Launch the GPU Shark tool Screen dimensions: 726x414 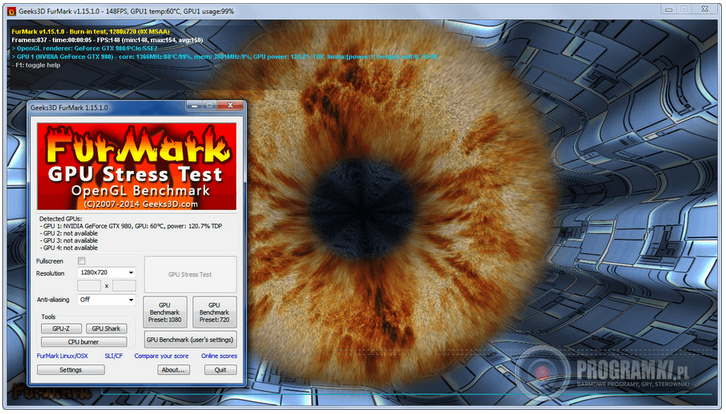click(106, 329)
